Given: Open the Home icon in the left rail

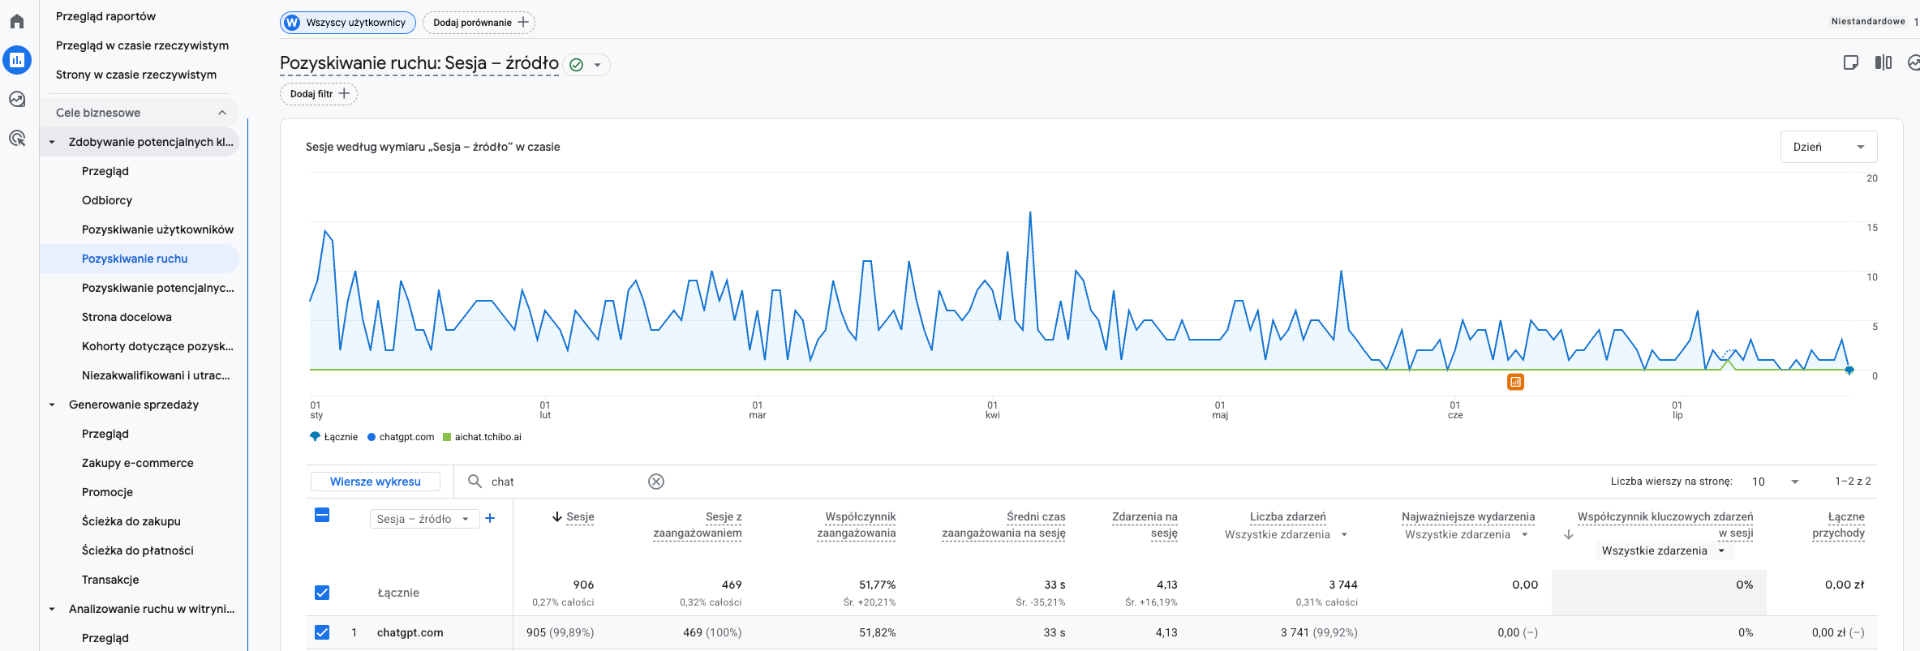Looking at the screenshot, I should (x=17, y=21).
